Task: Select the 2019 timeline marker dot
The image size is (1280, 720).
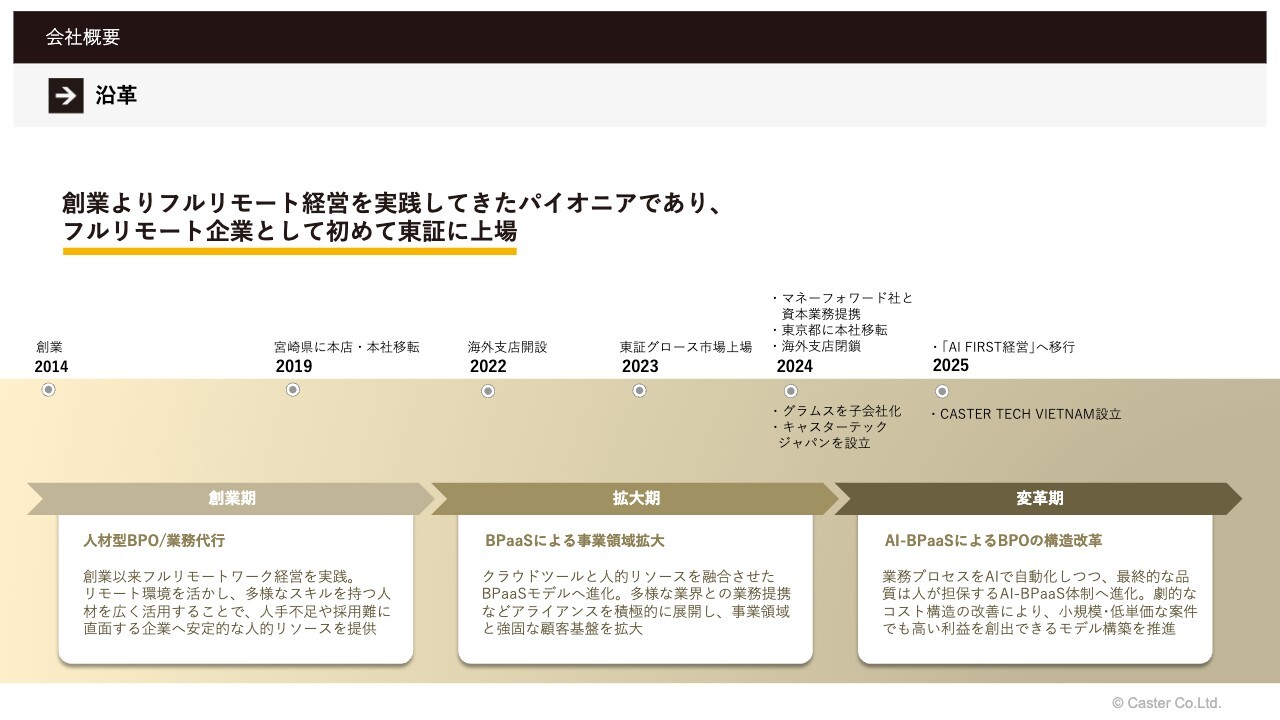Action: click(x=293, y=390)
